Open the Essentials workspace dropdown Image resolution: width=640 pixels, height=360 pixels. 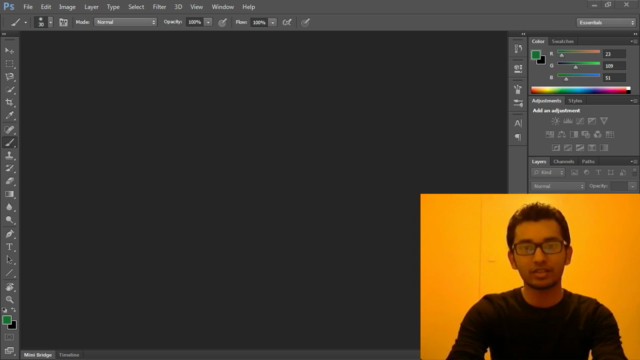point(606,22)
